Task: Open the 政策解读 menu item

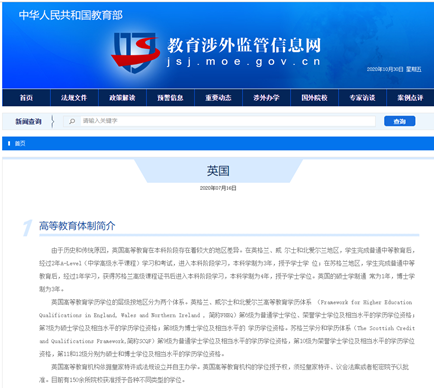Action: (x=122, y=98)
